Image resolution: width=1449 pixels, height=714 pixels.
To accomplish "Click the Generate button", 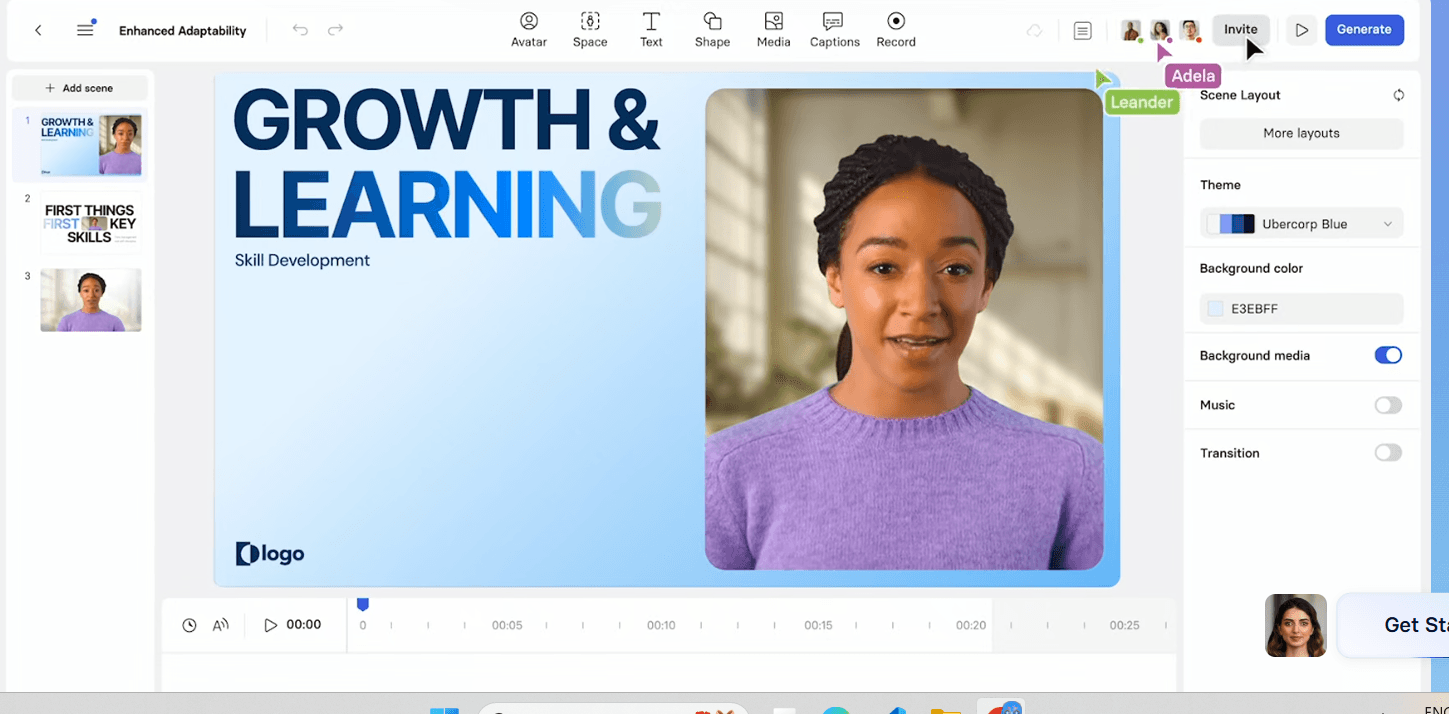I will [x=1364, y=30].
